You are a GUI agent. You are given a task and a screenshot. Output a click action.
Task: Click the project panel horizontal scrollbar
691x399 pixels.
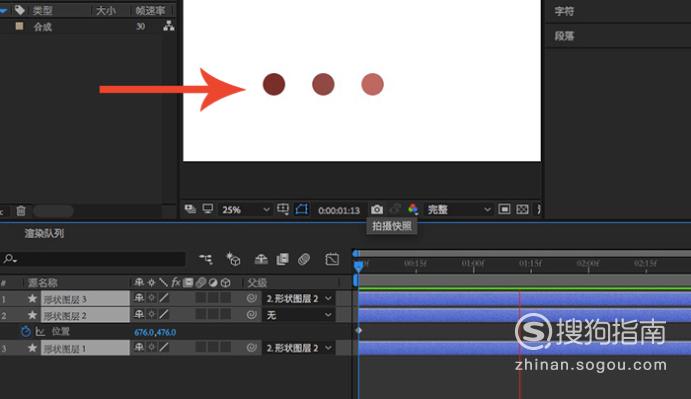tap(53, 211)
